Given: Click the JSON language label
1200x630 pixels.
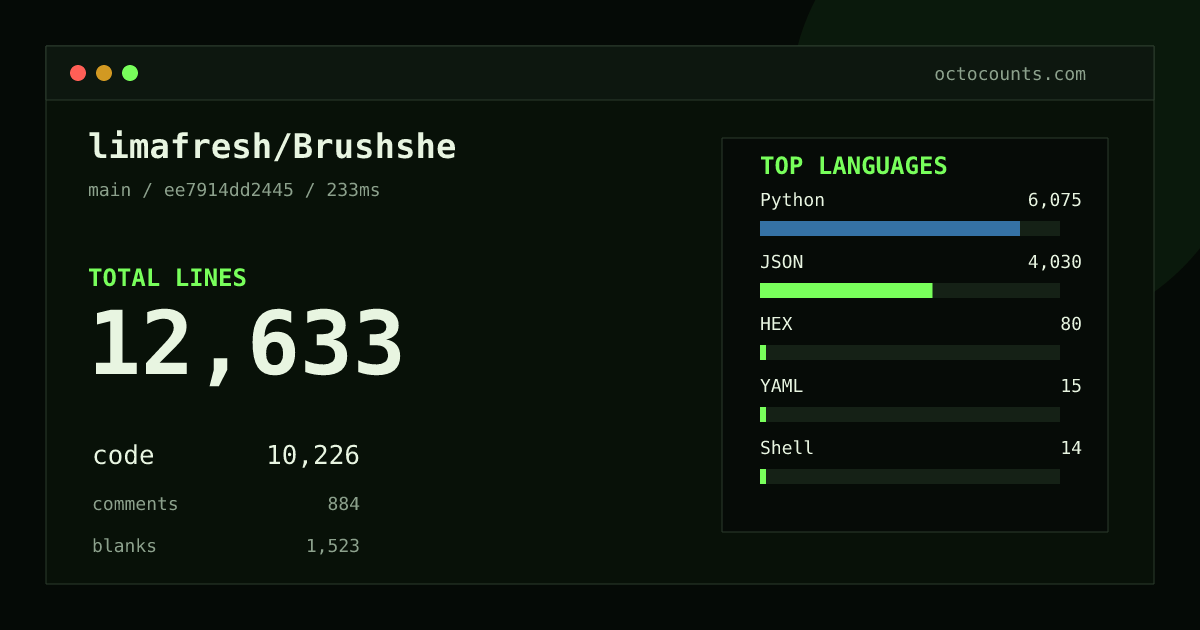Looking at the screenshot, I should click(781, 262).
